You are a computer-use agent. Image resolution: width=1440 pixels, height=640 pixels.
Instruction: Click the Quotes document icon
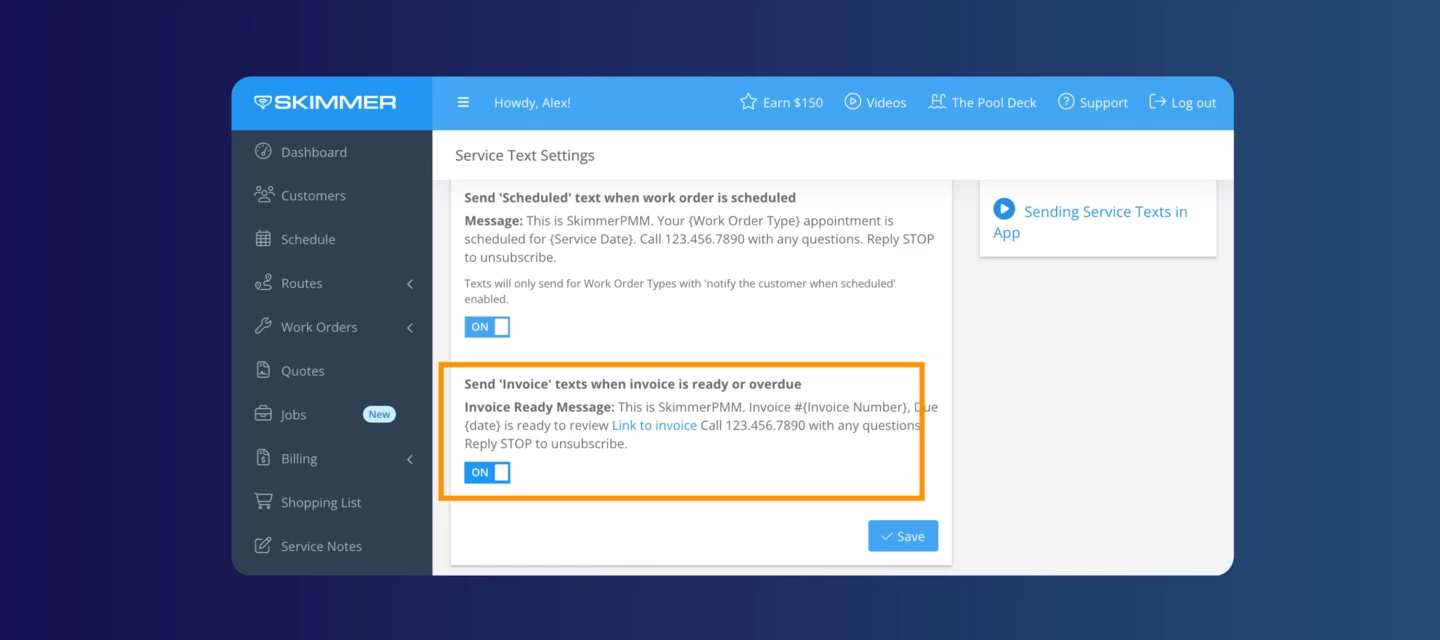pos(263,370)
